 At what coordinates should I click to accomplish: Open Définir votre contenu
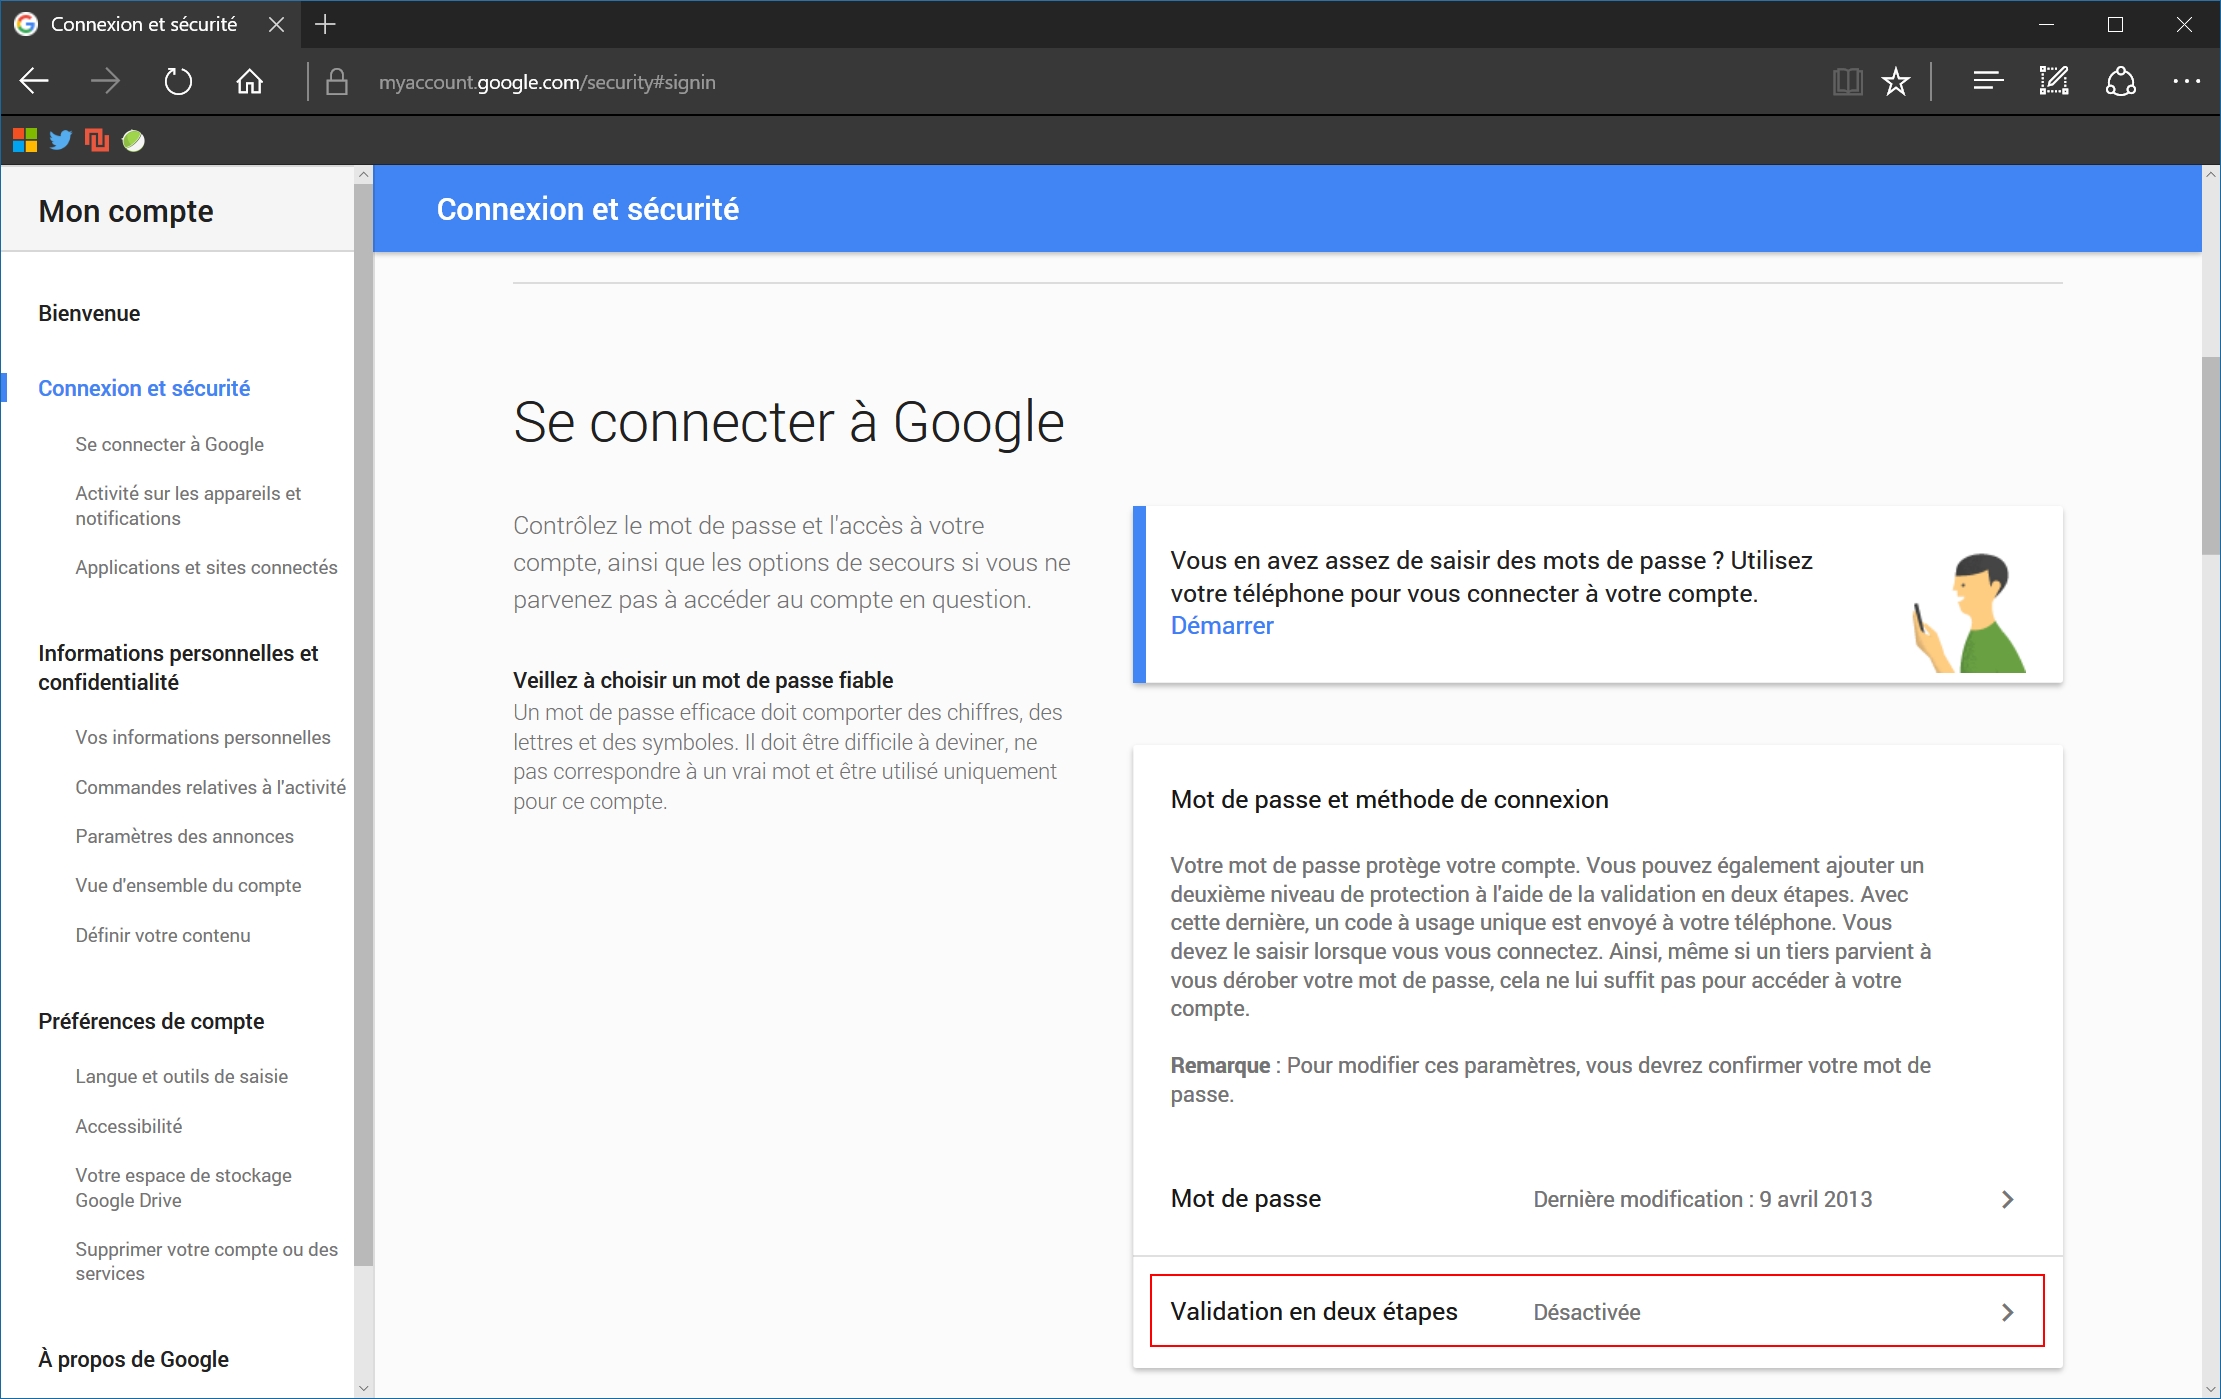click(x=163, y=935)
